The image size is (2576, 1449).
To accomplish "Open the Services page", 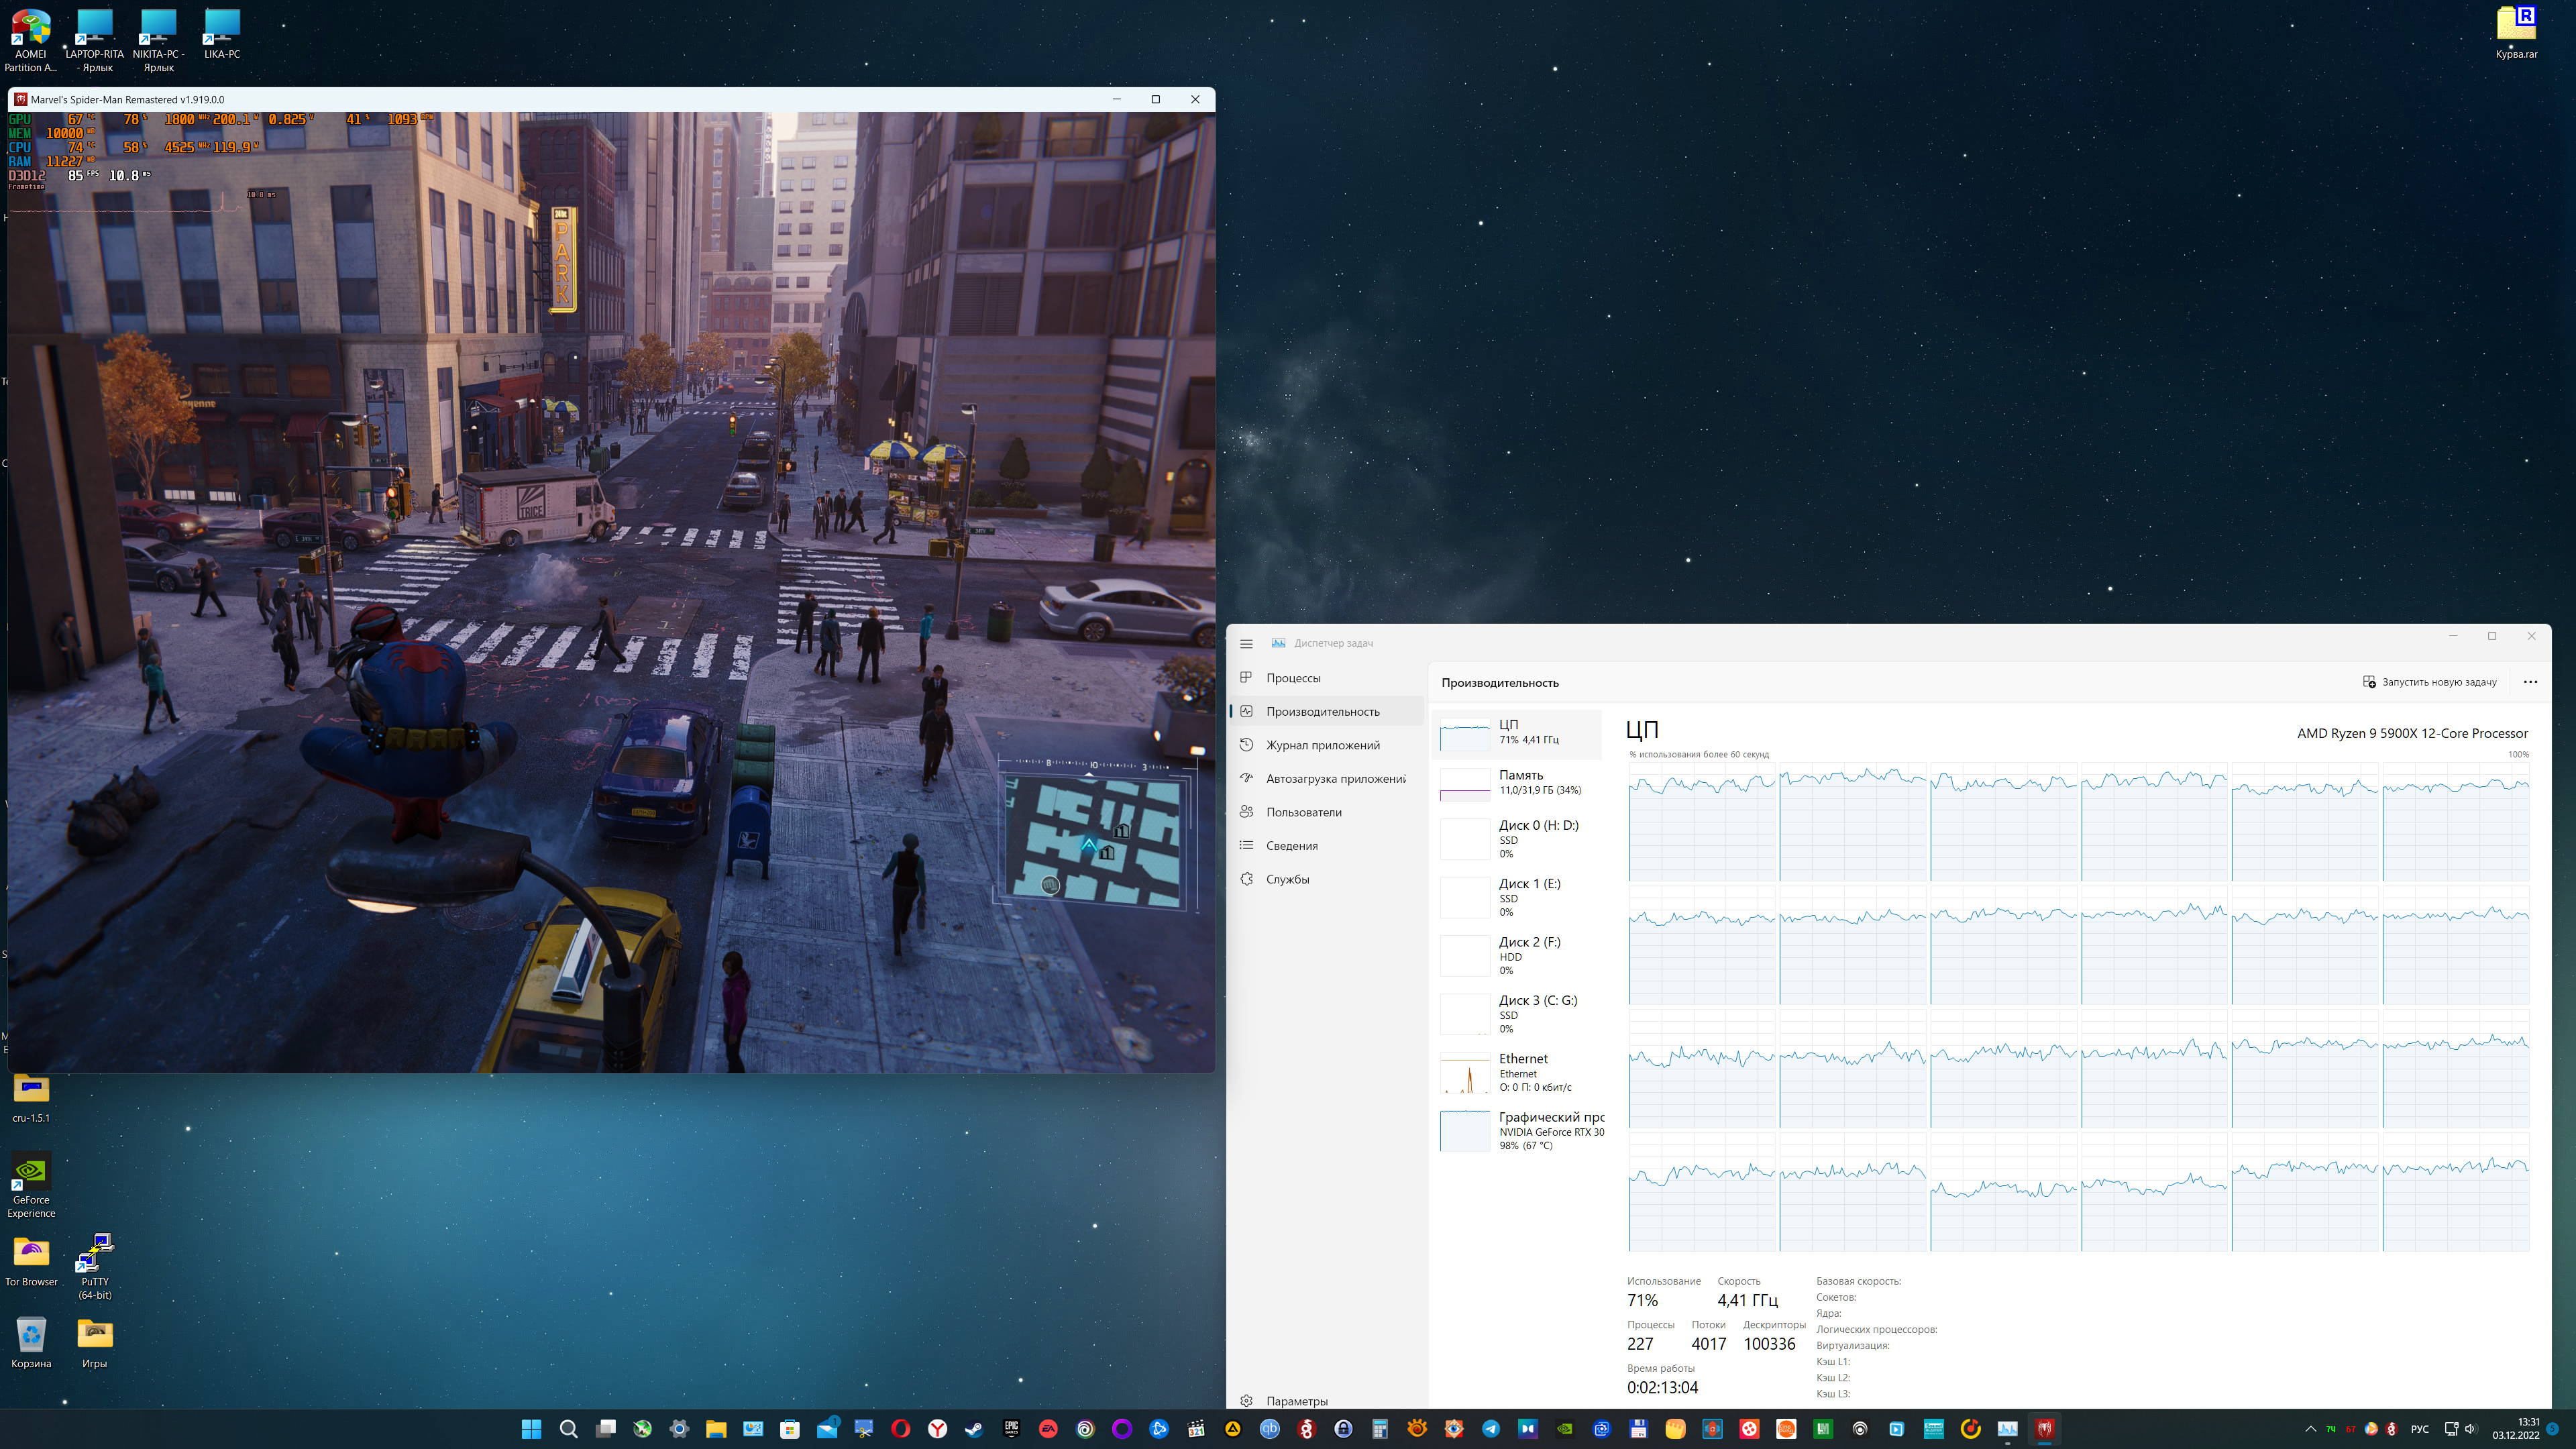I will click(x=1287, y=879).
